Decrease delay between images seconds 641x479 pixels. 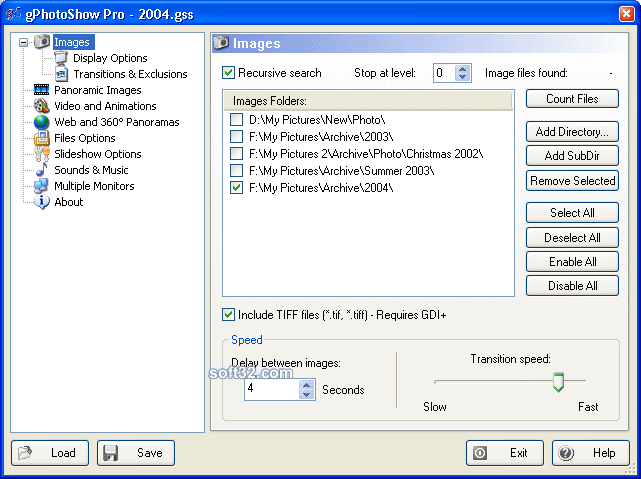point(307,394)
